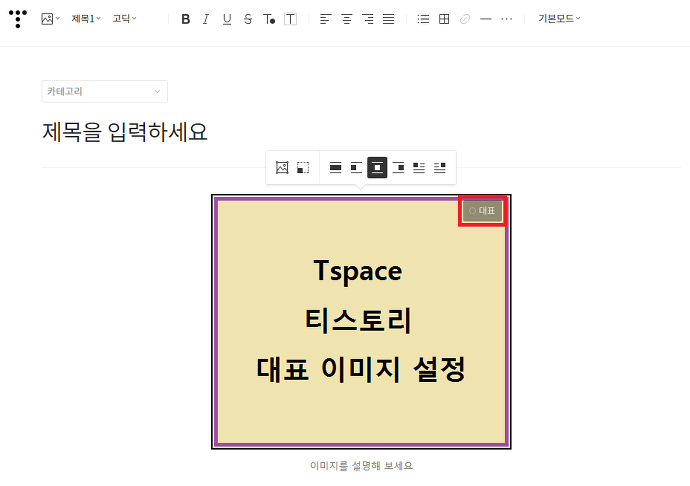The width and height of the screenshot is (690, 486).
Task: Click the Tistory logo icon
Action: tap(18, 19)
